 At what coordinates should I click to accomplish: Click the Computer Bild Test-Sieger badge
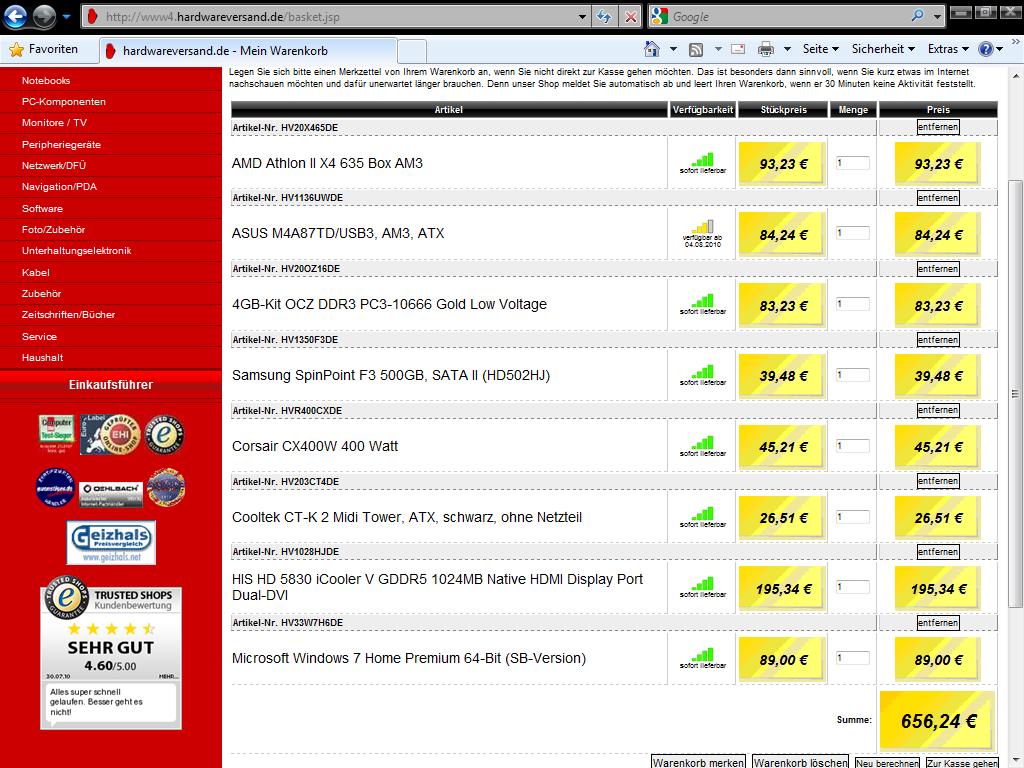(56, 432)
